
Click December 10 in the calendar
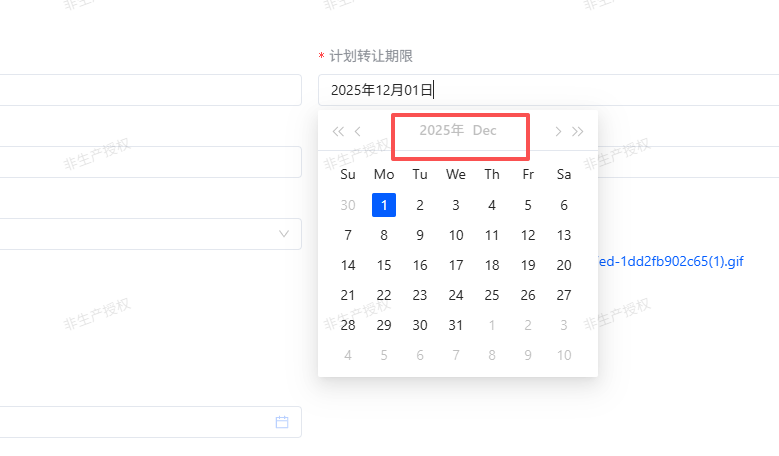[x=456, y=235]
